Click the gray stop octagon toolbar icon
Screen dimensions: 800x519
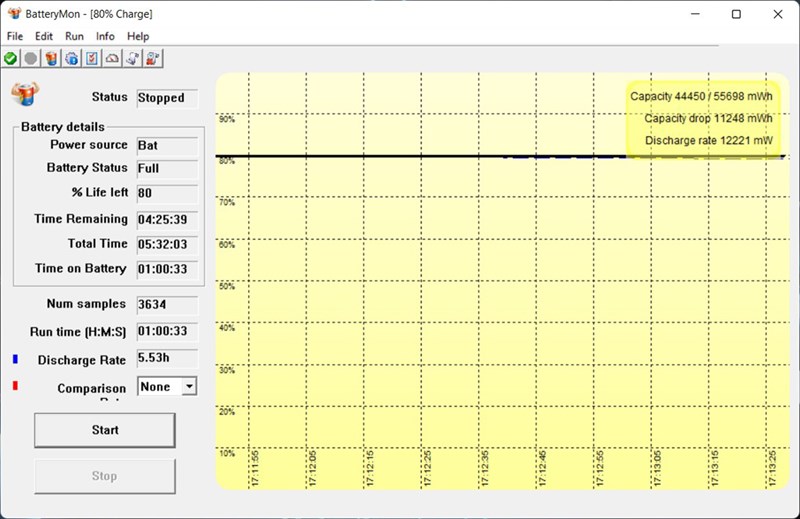pos(31,59)
